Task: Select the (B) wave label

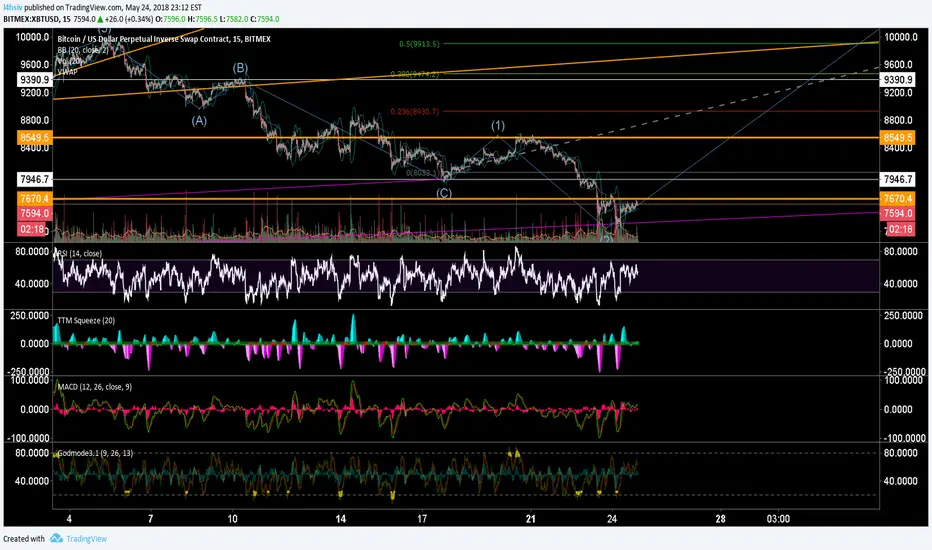Action: click(240, 68)
